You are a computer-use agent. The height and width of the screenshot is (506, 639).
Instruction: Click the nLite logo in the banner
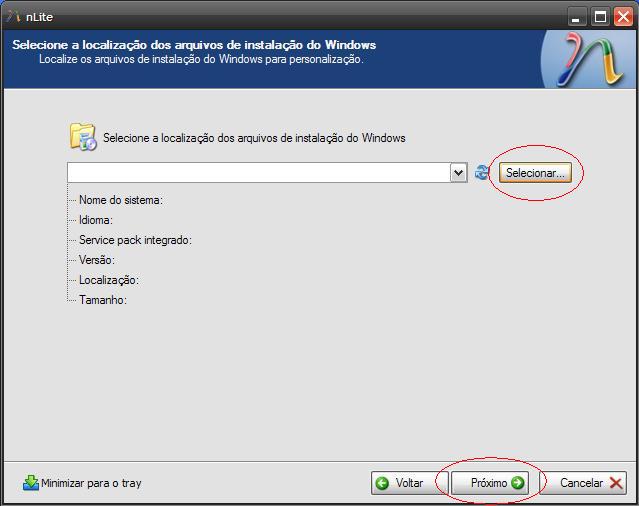click(x=589, y=59)
